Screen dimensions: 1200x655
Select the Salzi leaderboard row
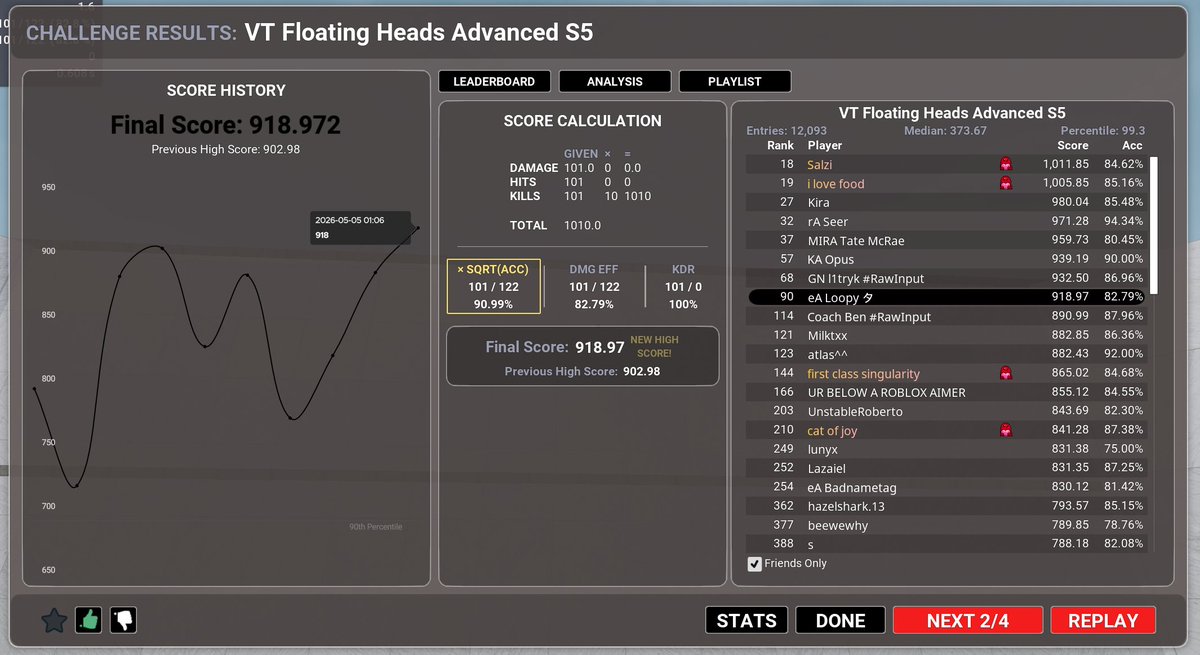click(947, 164)
